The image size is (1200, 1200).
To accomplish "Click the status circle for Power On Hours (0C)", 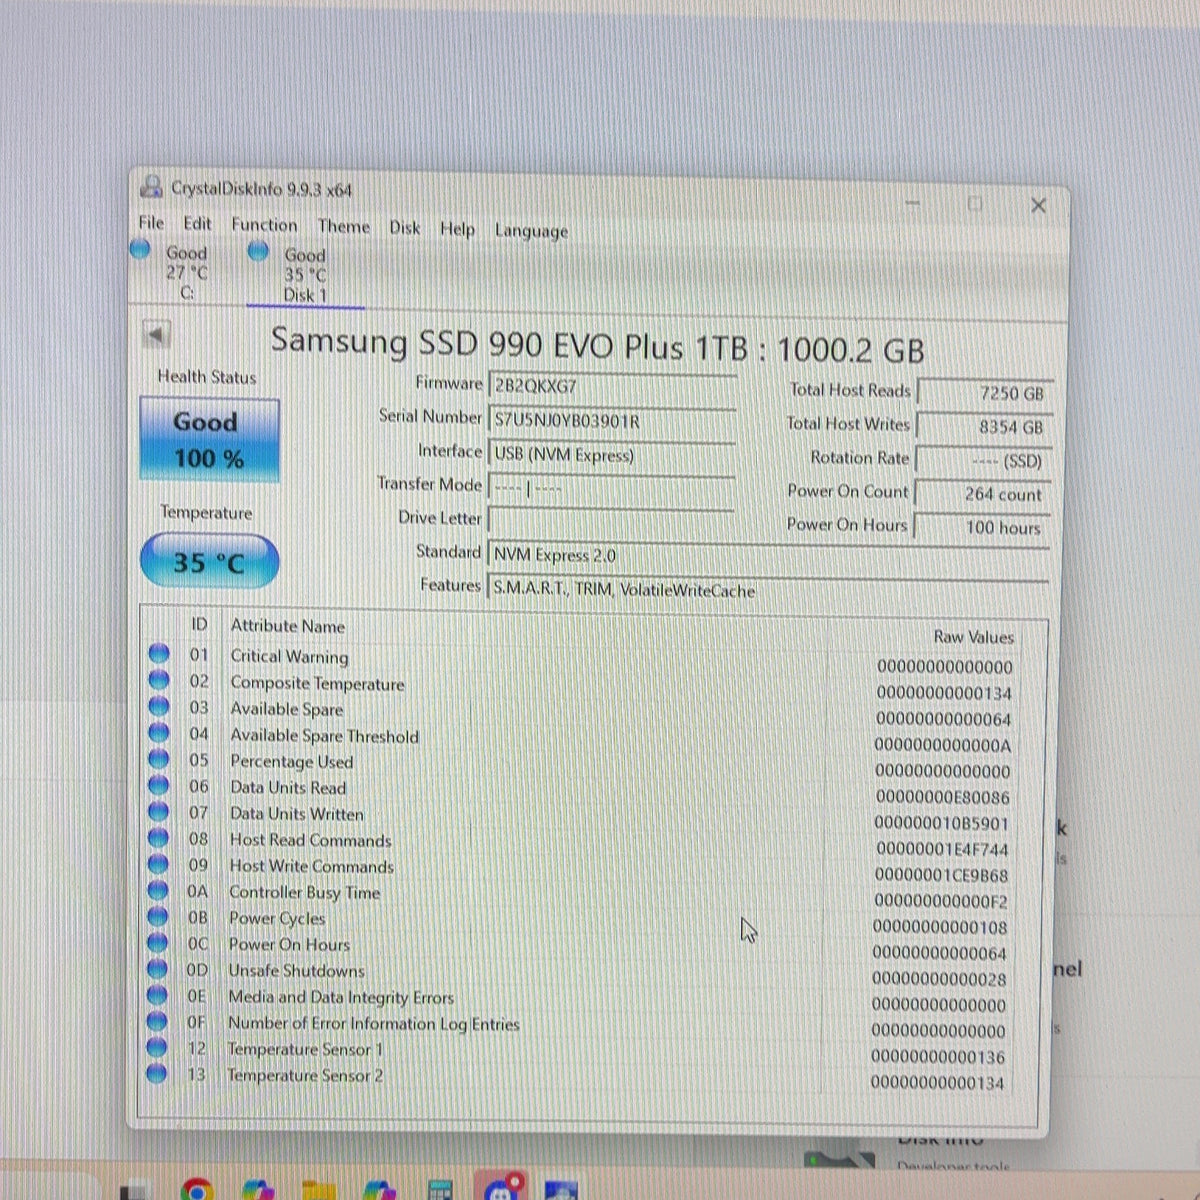I will 157,942.
